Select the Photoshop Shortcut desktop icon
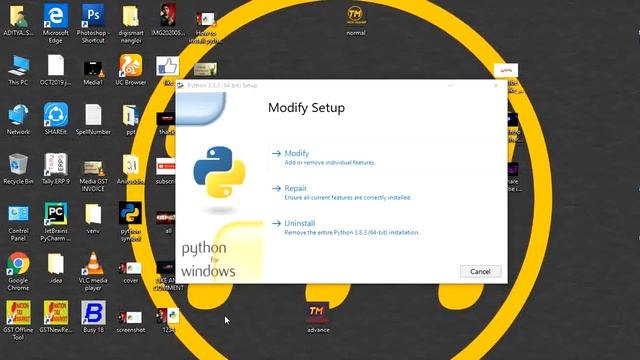 [x=93, y=24]
